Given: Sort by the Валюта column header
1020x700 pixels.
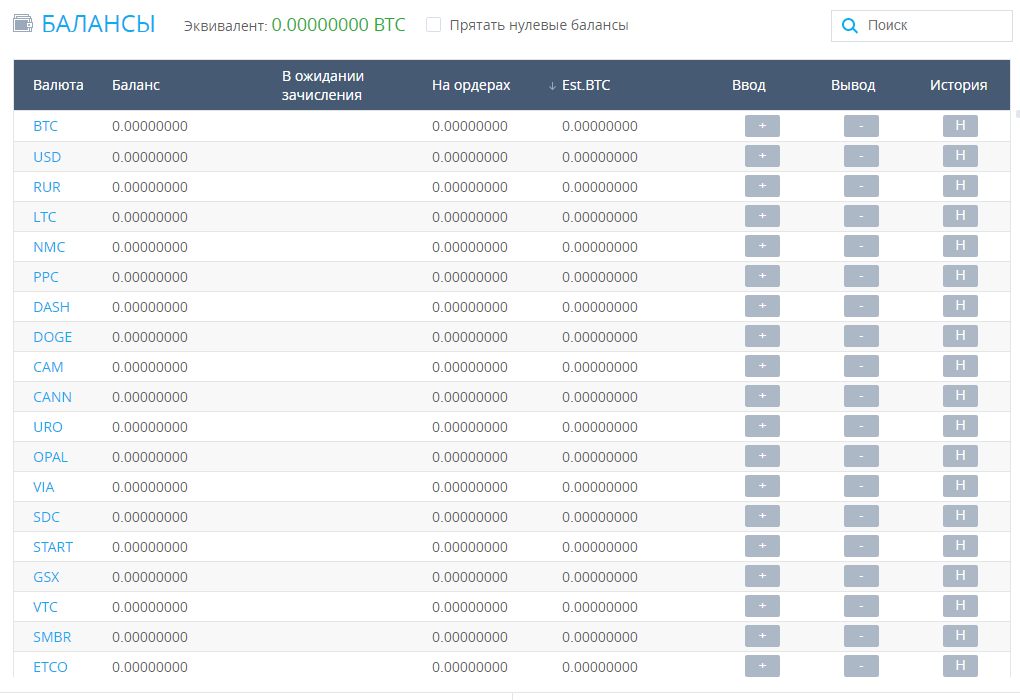Looking at the screenshot, I should point(58,85).
